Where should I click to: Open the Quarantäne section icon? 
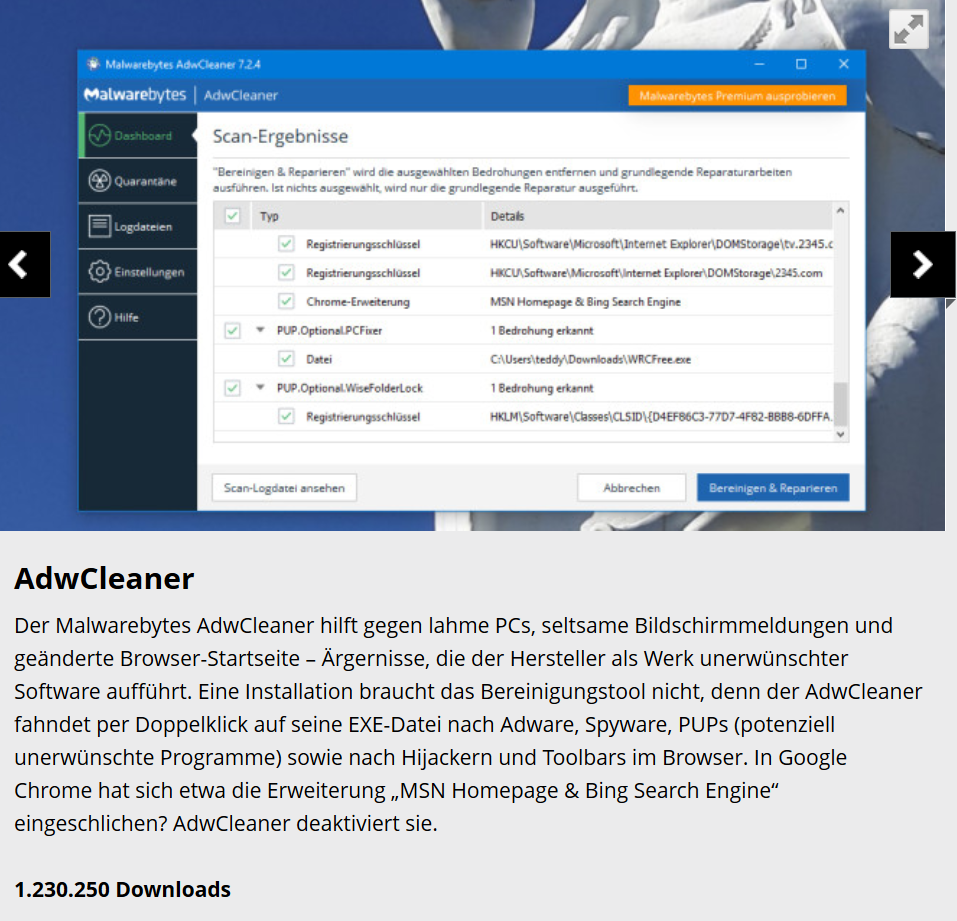point(99,181)
